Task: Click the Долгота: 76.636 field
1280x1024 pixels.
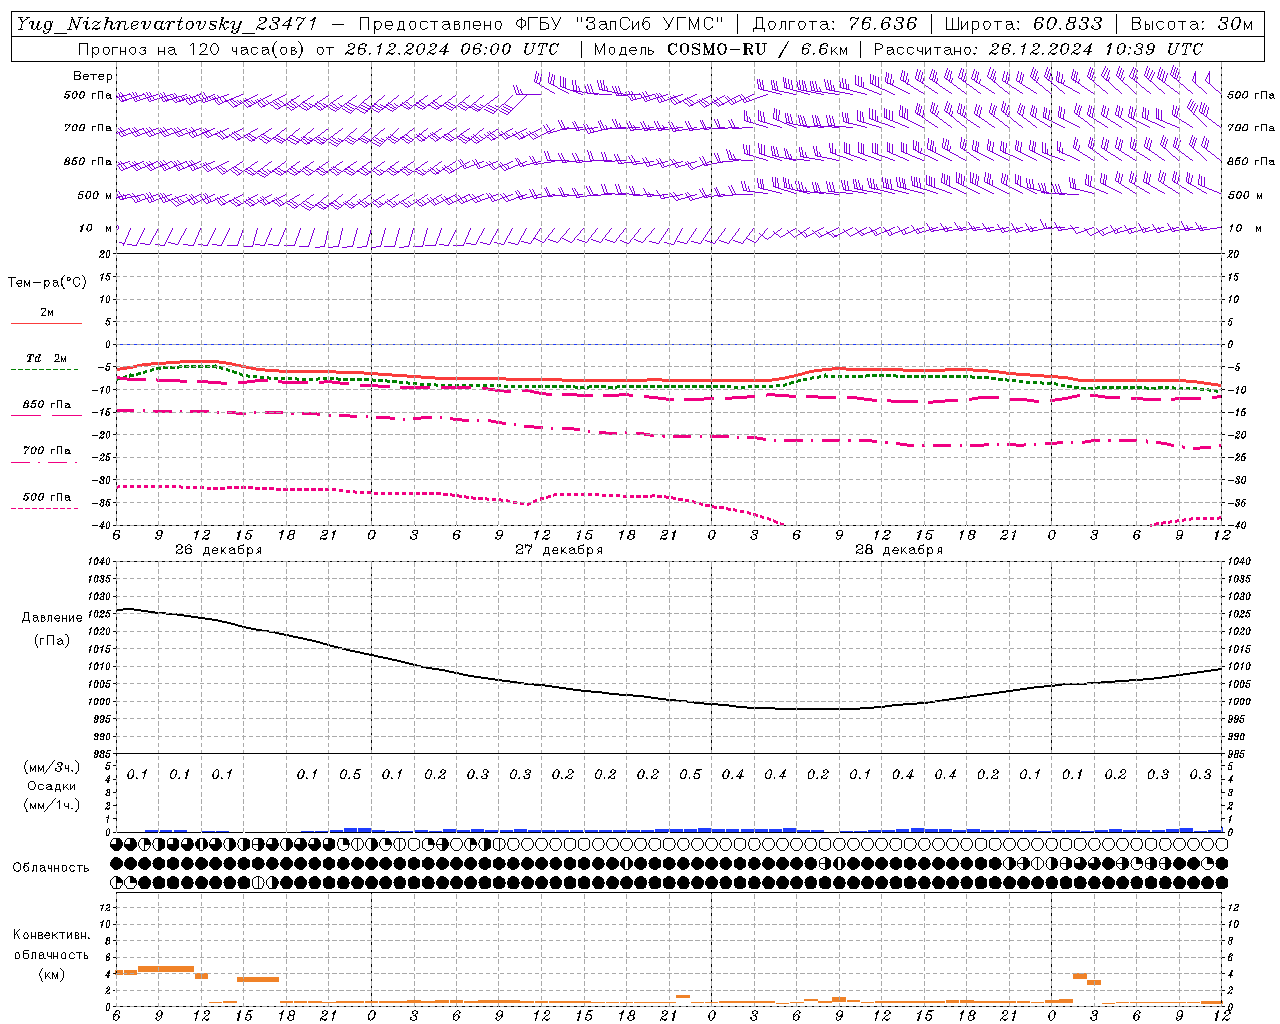Action: tap(834, 24)
